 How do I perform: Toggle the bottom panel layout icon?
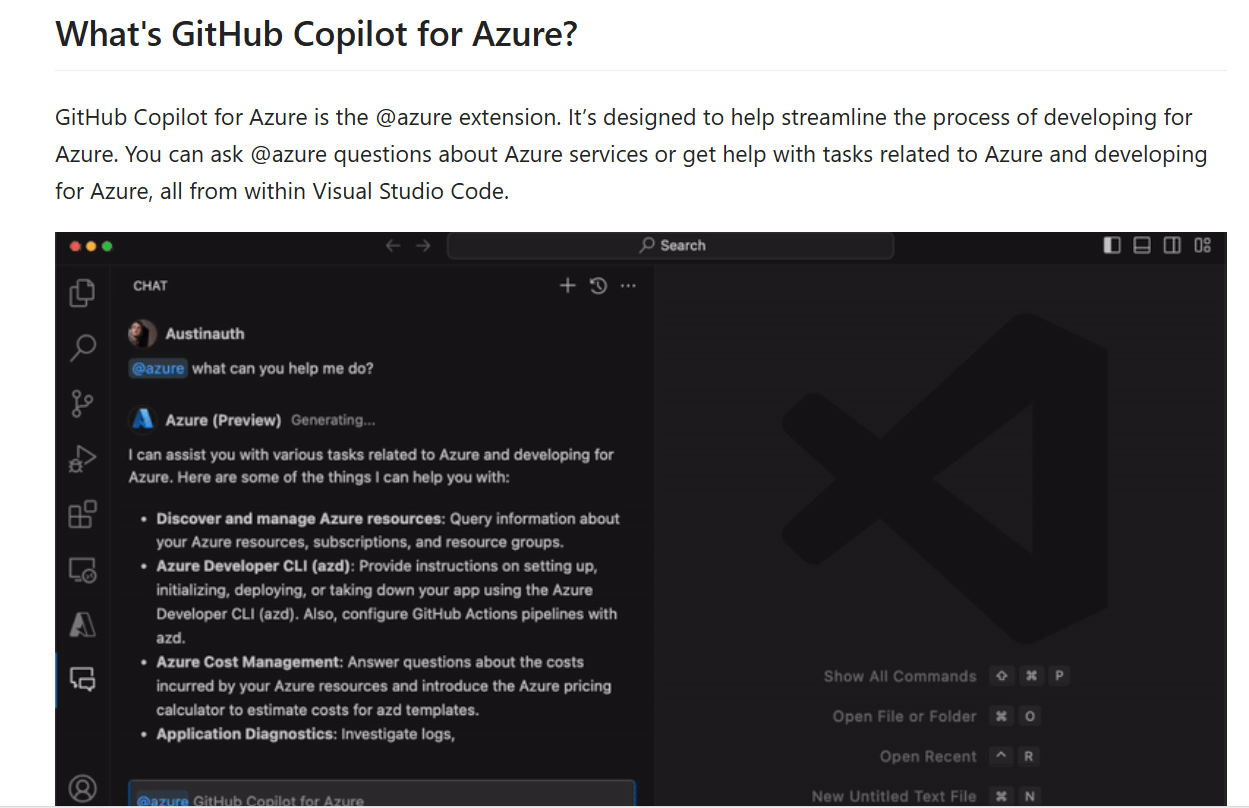[x=1142, y=246]
